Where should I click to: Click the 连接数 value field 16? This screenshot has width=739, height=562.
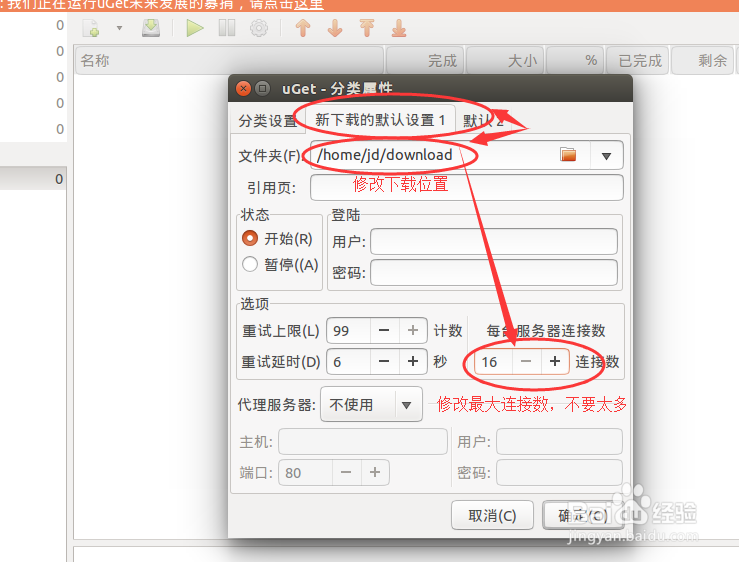[x=493, y=362]
